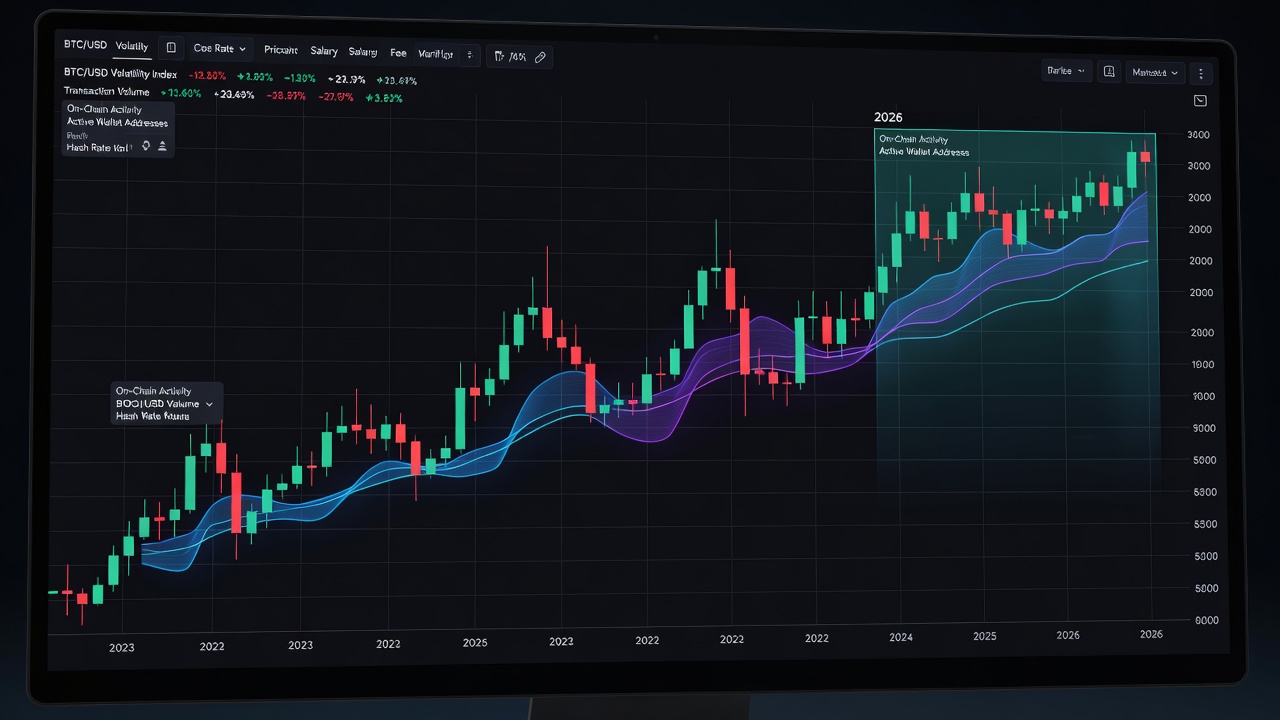Open the three-dot more options menu
The height and width of the screenshot is (720, 1280).
[1200, 74]
